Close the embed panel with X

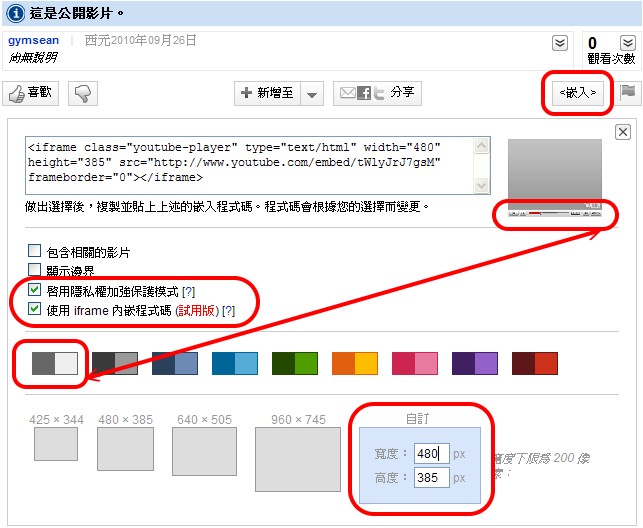[622, 132]
